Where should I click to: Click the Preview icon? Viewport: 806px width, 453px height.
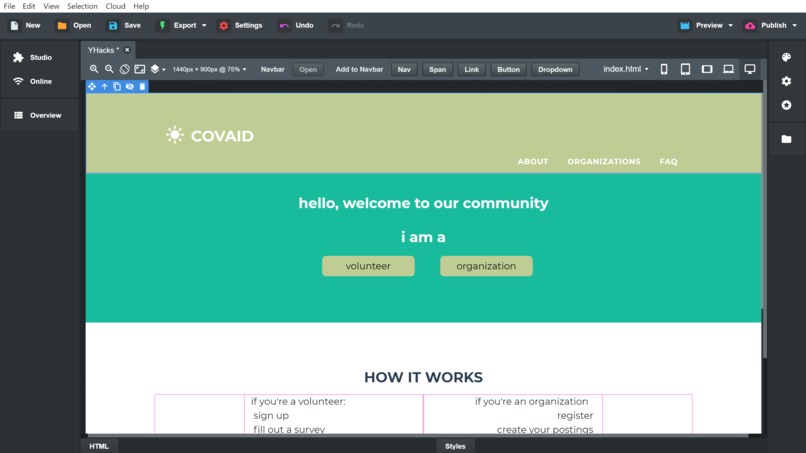pos(685,25)
